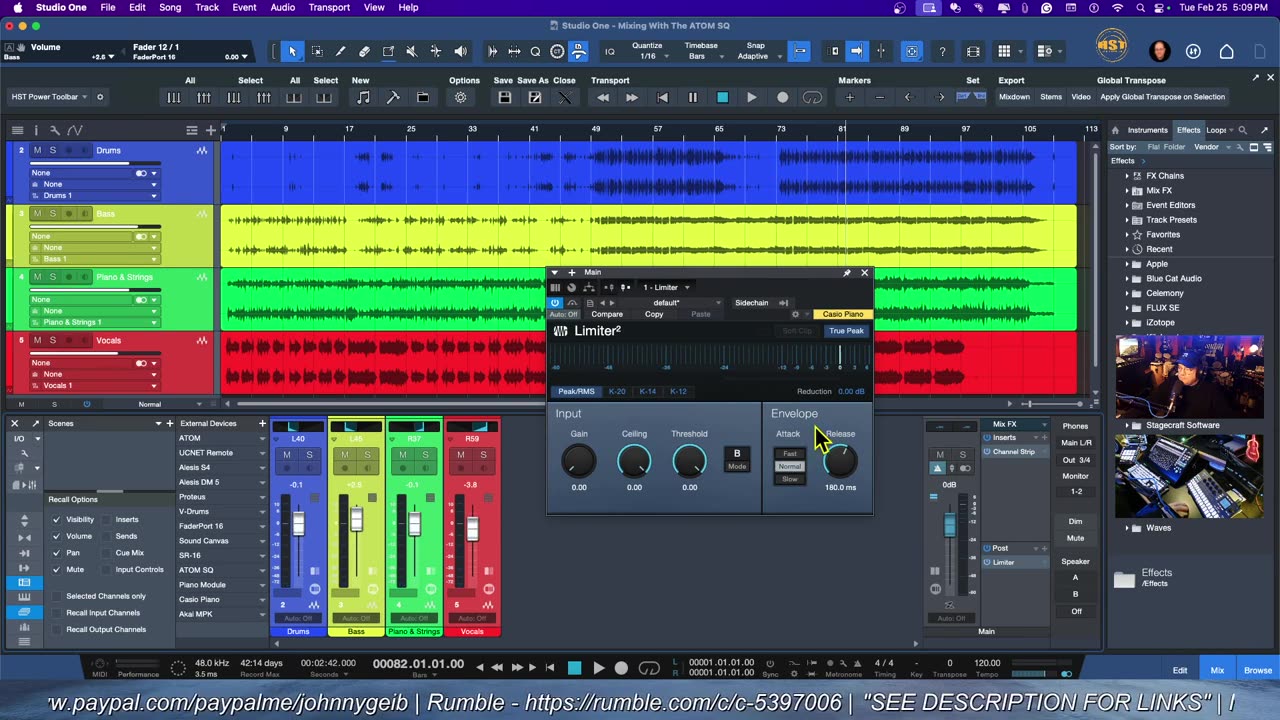Enable Recall Input Channels checkbox
This screenshot has height=720, width=1280.
click(x=56, y=613)
